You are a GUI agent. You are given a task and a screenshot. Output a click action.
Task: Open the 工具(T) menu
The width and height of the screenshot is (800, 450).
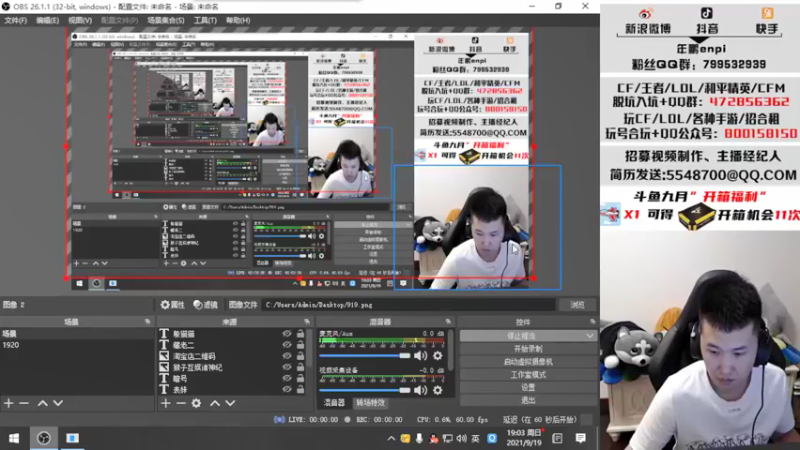(x=205, y=20)
